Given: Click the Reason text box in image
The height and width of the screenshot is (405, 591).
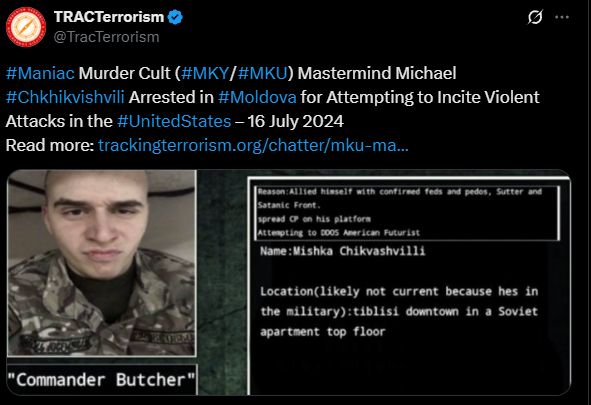Looking at the screenshot, I should 407,213.
